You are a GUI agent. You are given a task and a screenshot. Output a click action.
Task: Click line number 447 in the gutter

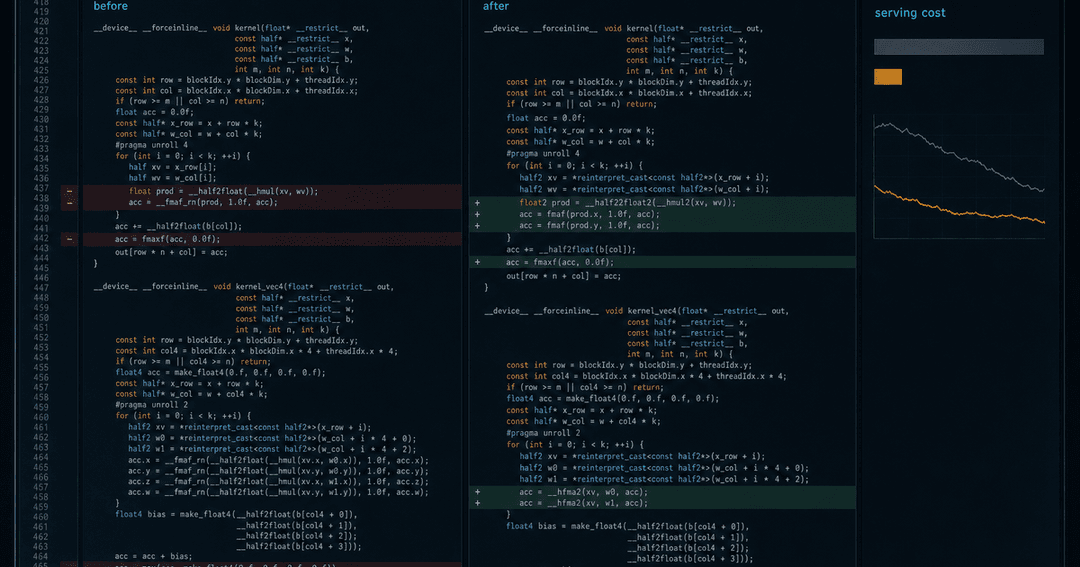click(x=41, y=288)
